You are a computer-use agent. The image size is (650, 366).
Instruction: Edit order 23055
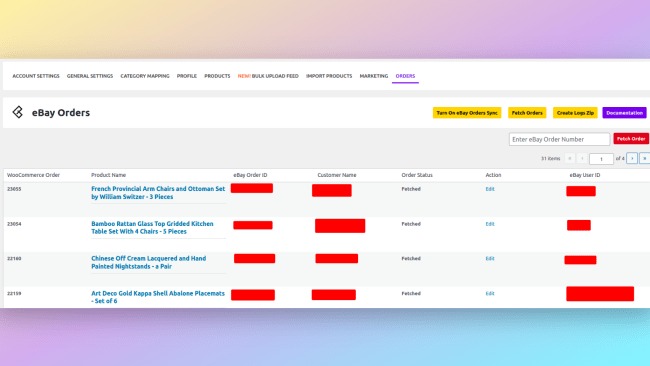(x=490, y=189)
